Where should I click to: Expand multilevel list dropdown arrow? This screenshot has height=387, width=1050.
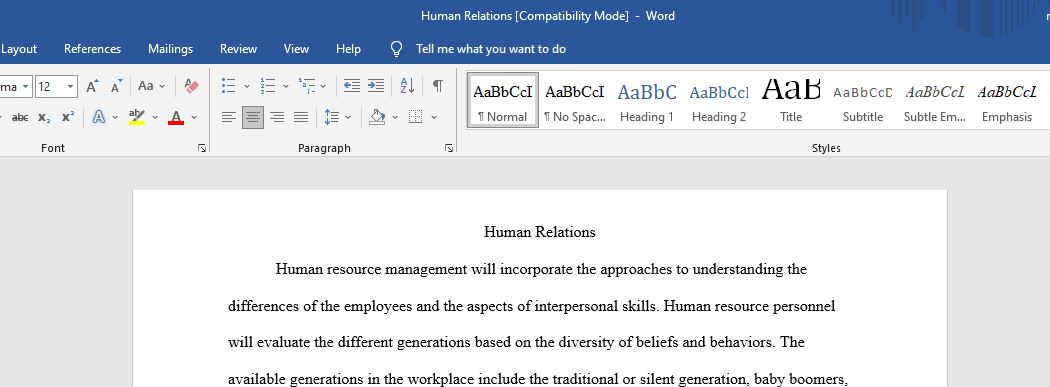tap(323, 86)
